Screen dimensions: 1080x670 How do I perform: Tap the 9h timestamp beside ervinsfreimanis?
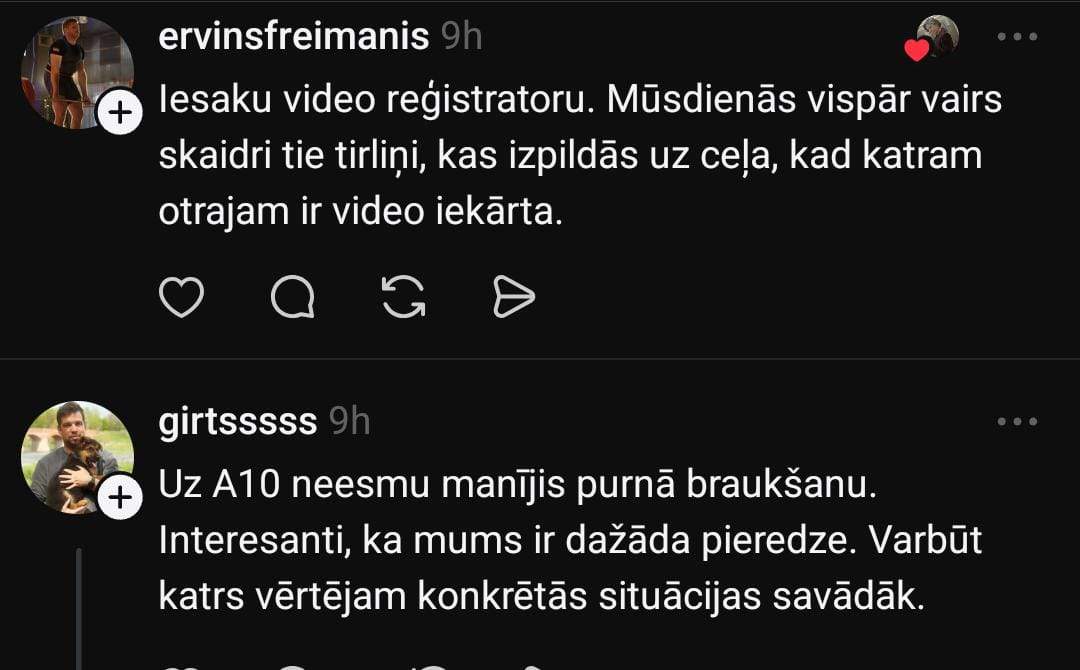[462, 37]
